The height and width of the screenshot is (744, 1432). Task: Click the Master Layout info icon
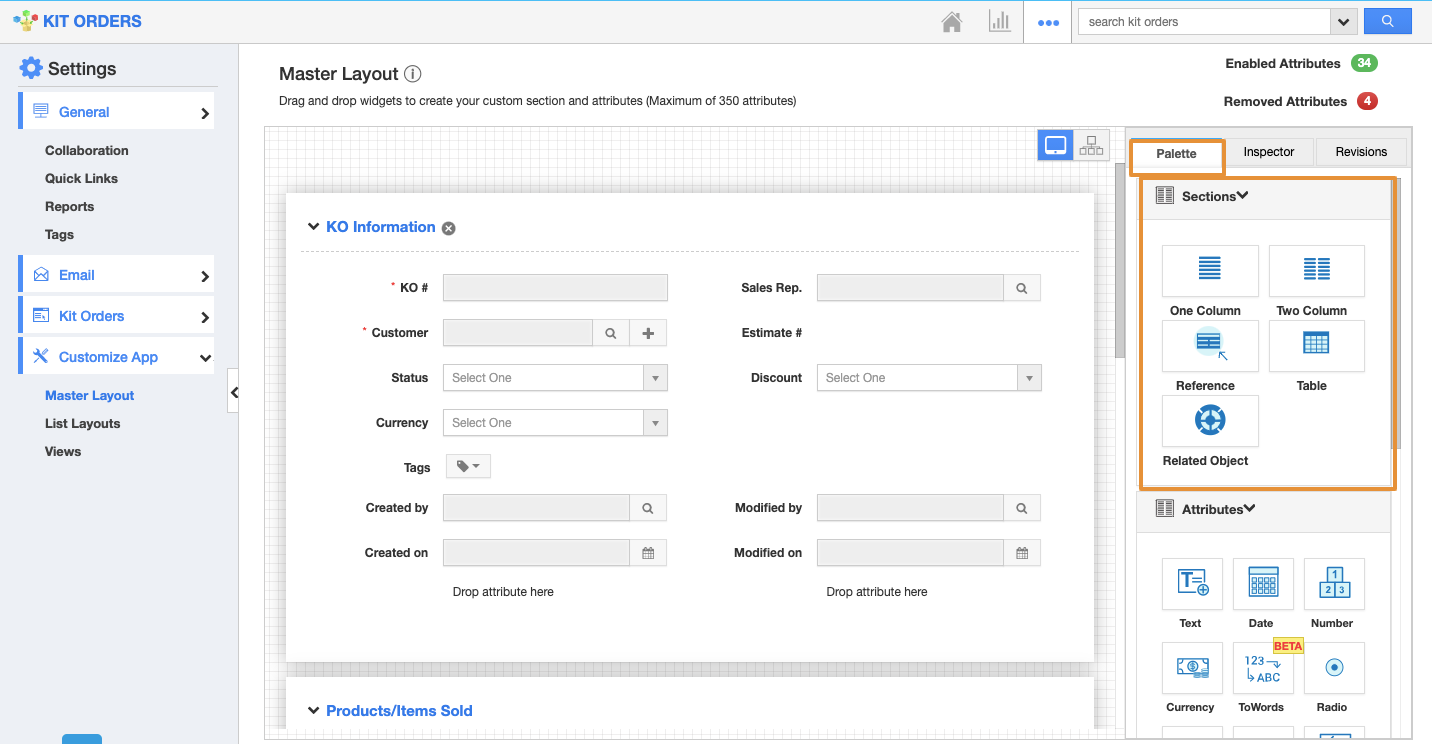[413, 74]
